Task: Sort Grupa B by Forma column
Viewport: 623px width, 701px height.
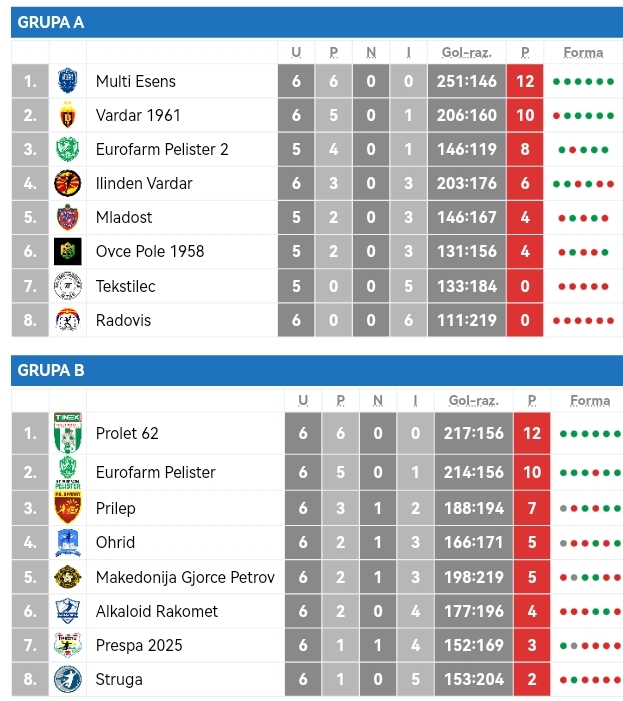Action: [x=589, y=400]
